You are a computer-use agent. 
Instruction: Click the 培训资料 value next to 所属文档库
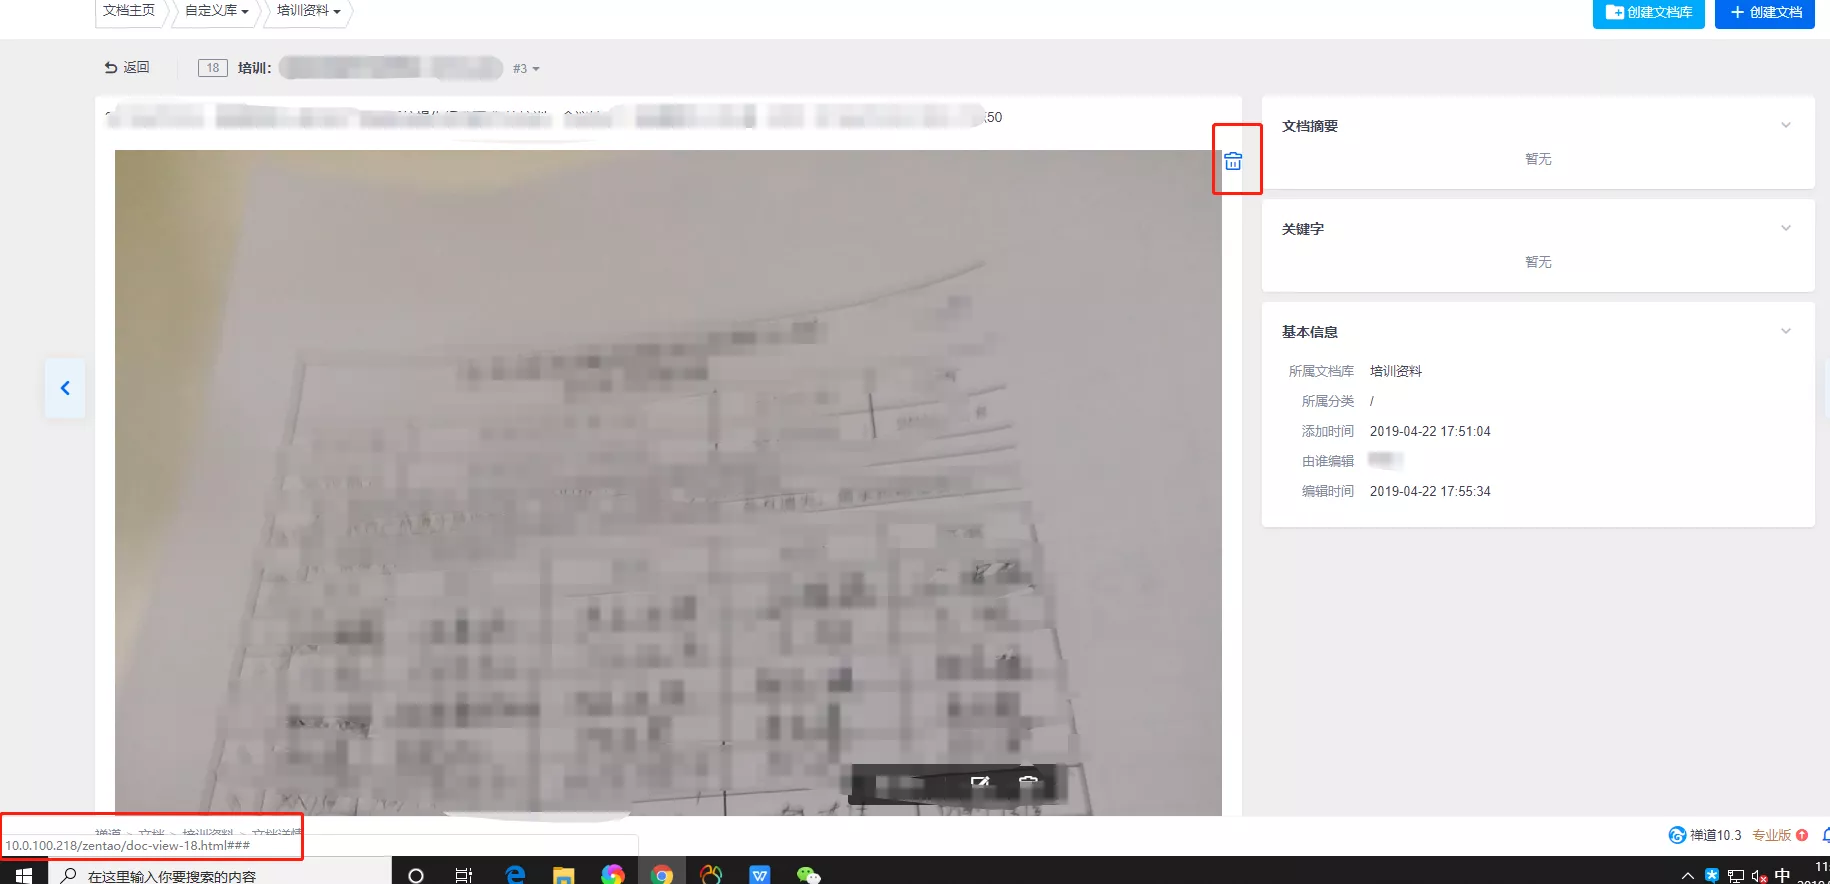pyautogui.click(x=1396, y=371)
